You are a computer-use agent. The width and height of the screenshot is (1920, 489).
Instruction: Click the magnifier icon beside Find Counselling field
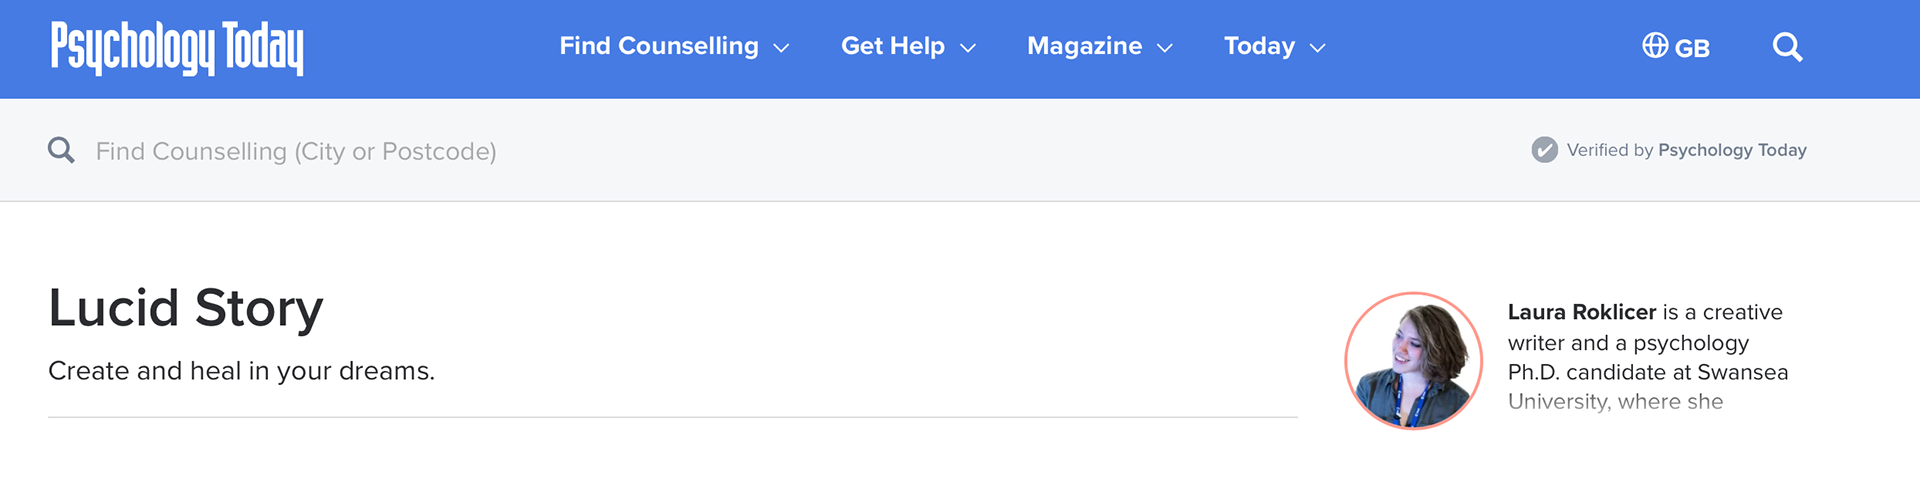(x=61, y=150)
